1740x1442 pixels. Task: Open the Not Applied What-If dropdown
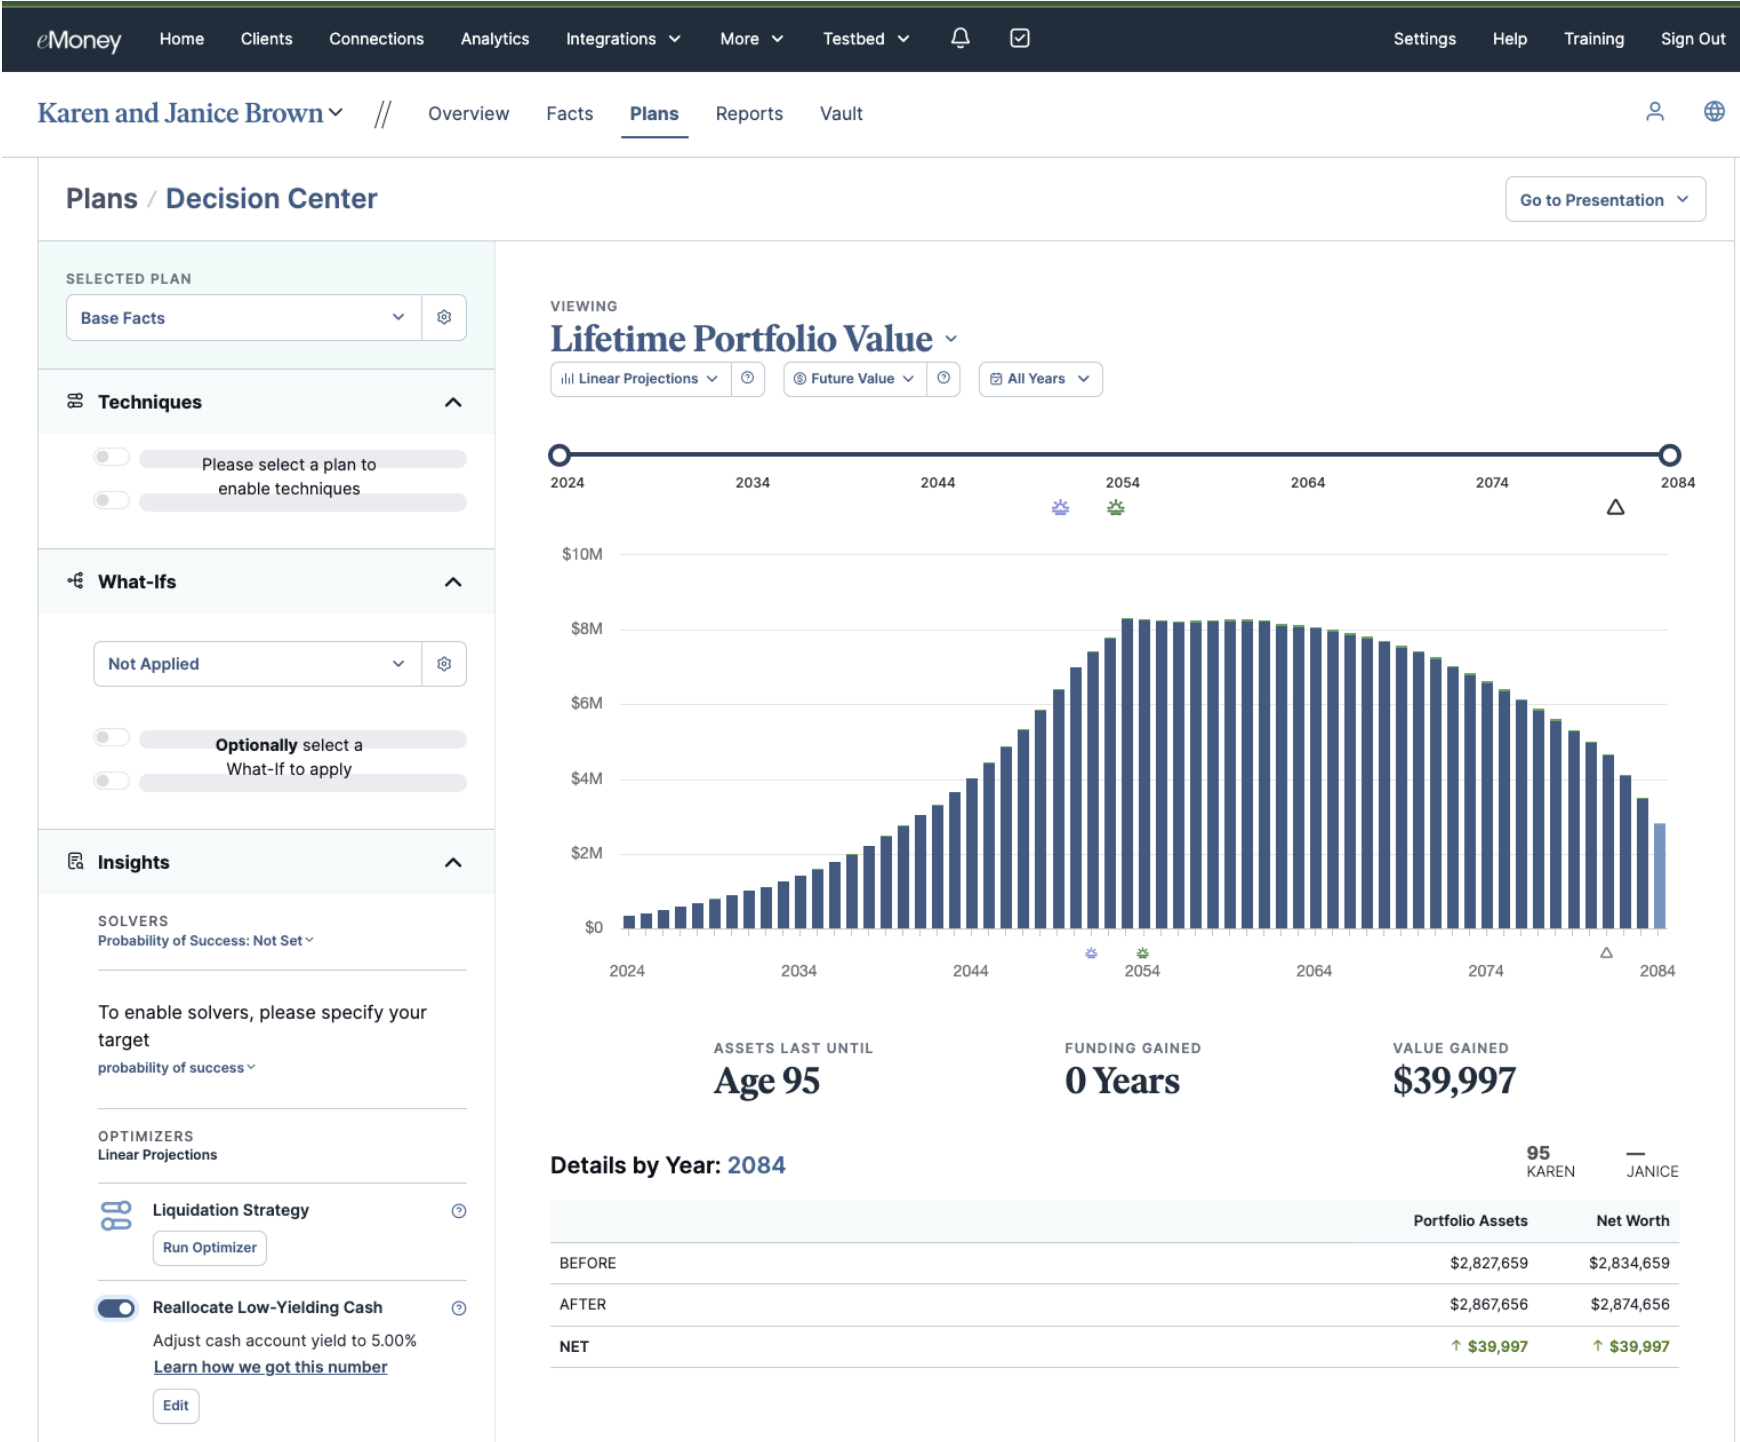257,664
